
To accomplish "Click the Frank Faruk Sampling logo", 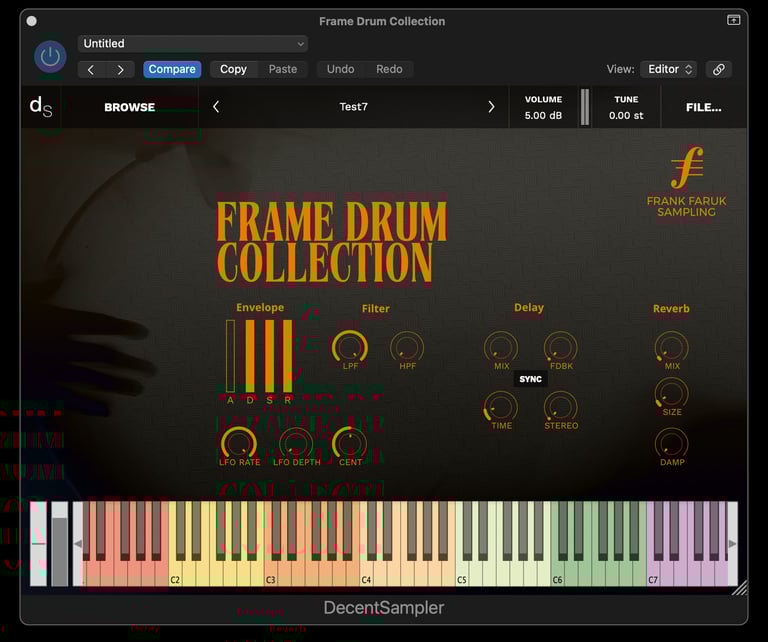I will click(x=687, y=182).
